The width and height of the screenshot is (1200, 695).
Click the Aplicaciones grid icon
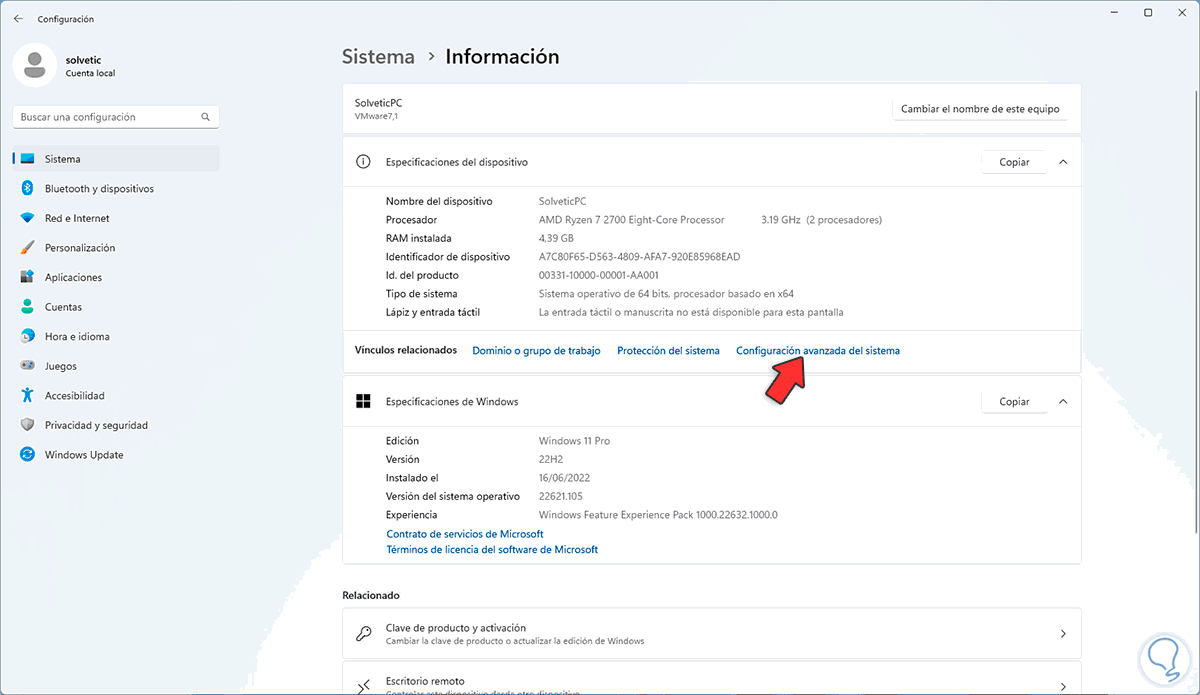(27, 277)
